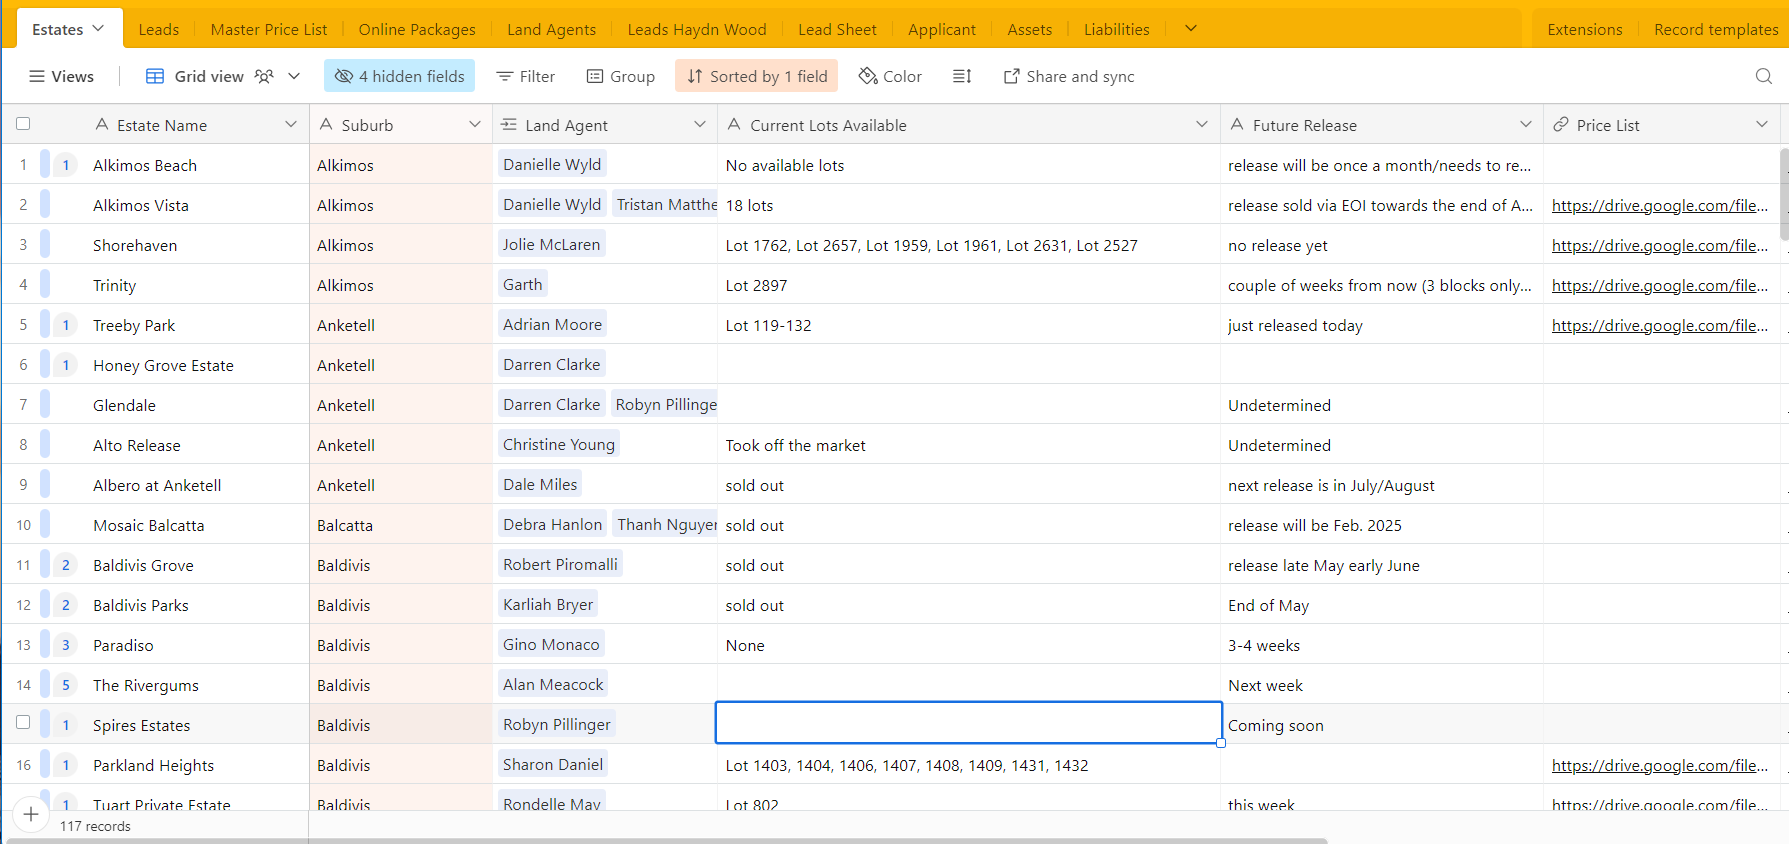Open Share and sync
The height and width of the screenshot is (844, 1789).
pos(1068,76)
